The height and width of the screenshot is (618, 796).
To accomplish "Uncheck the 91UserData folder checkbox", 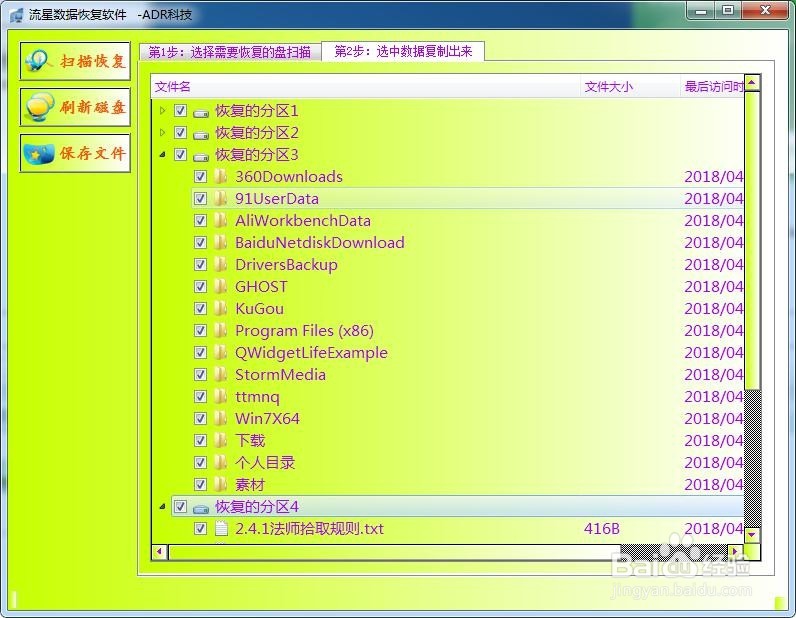I will pyautogui.click(x=201, y=199).
